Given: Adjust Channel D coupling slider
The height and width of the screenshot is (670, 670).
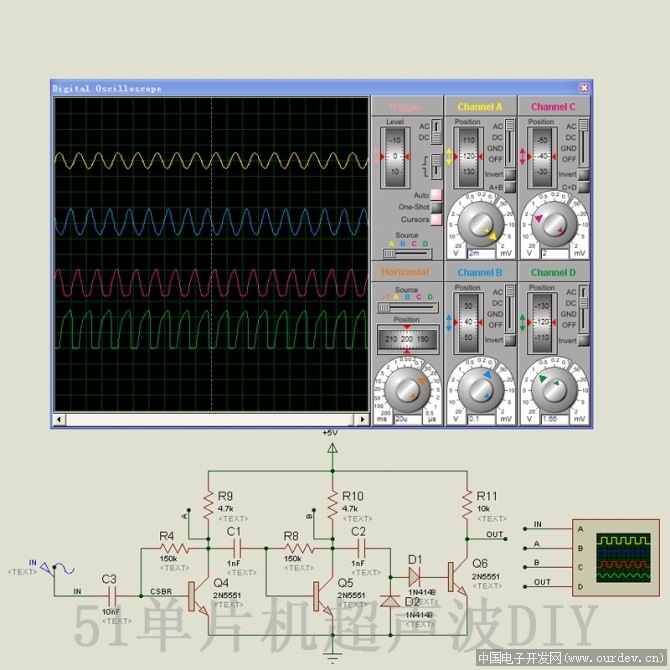Looking at the screenshot, I should pyautogui.click(x=583, y=309).
